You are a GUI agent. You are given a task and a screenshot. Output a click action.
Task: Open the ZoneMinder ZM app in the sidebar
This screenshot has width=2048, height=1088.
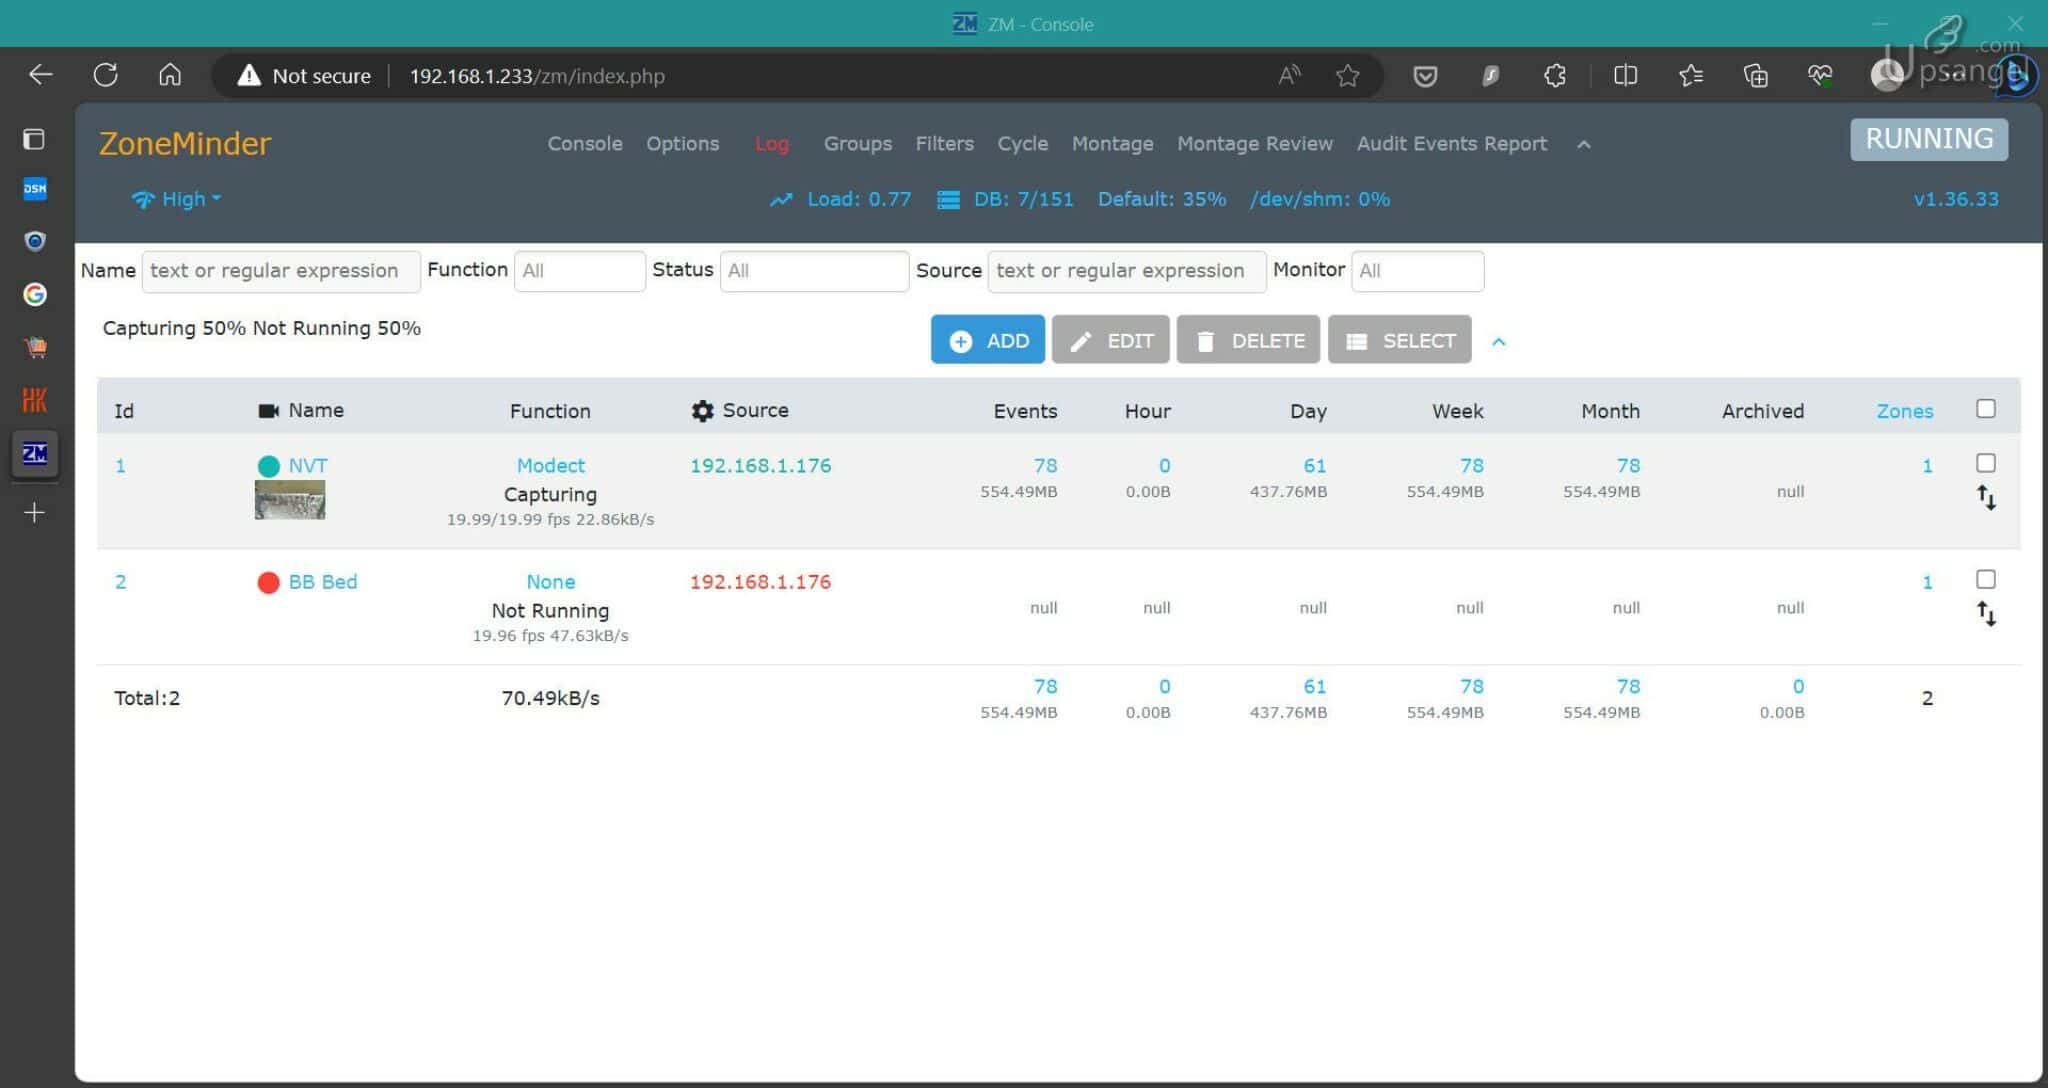pyautogui.click(x=35, y=453)
